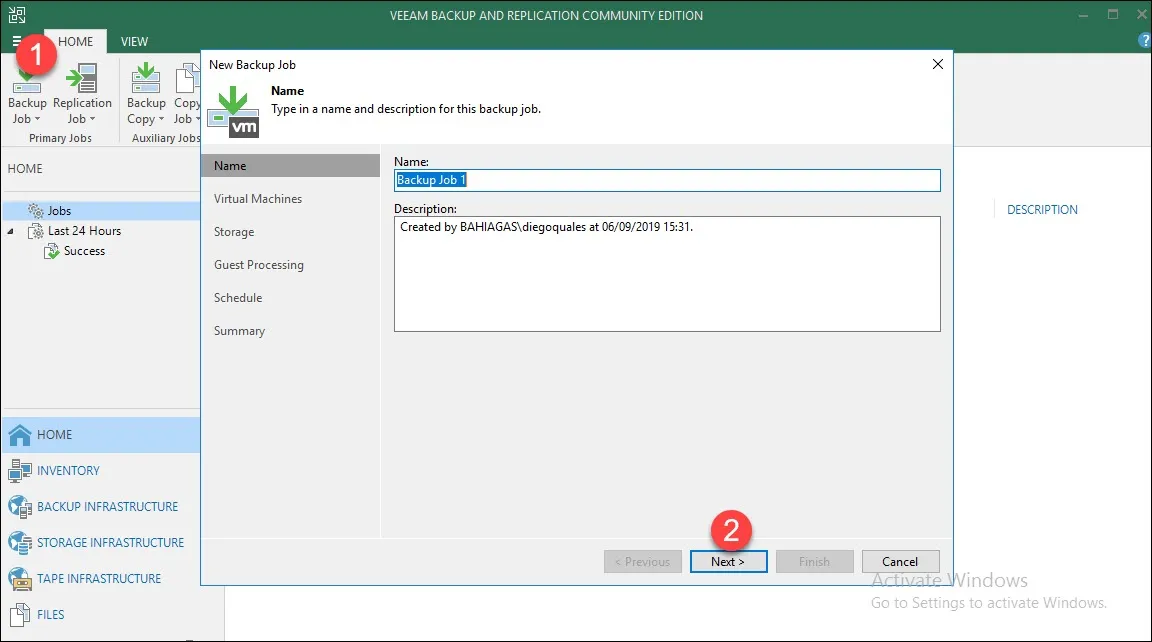Open the Inventory view in sidebar
1152x642 pixels.
[x=68, y=470]
